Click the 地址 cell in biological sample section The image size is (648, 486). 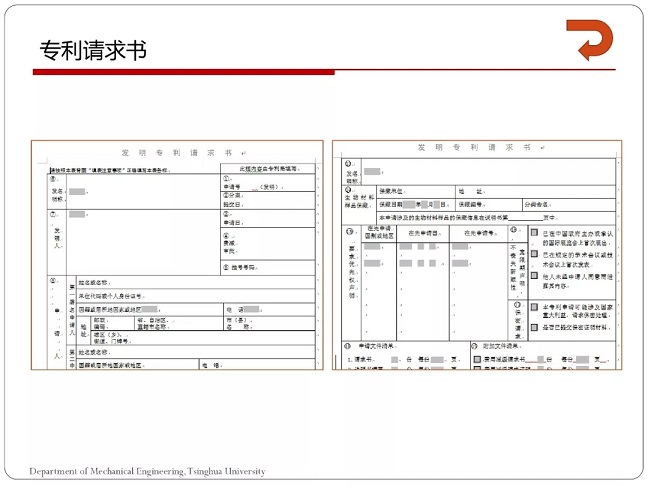point(536,192)
